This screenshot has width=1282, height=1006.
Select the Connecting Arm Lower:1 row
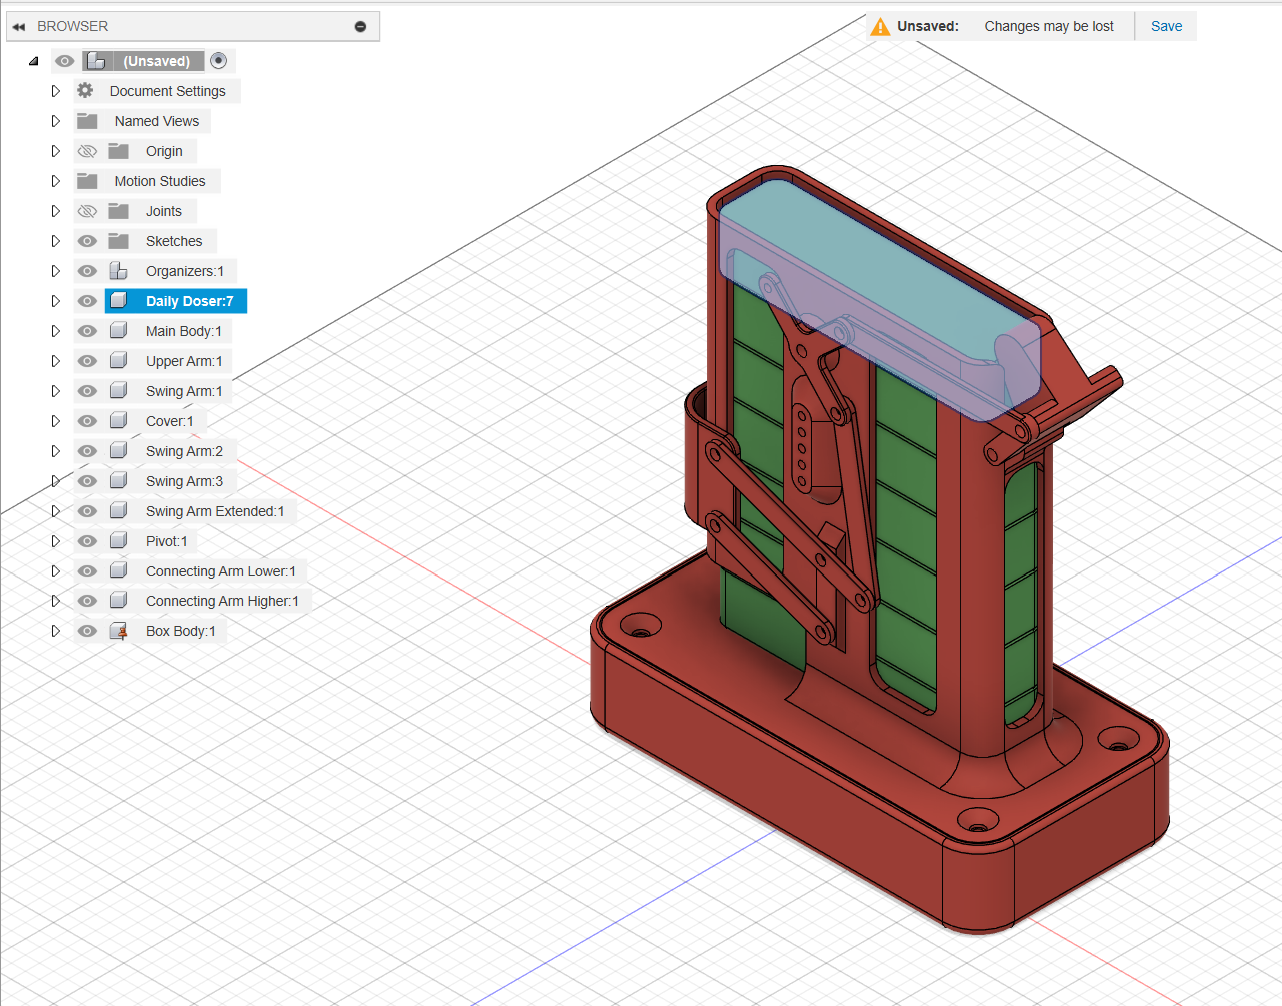pyautogui.click(x=190, y=571)
